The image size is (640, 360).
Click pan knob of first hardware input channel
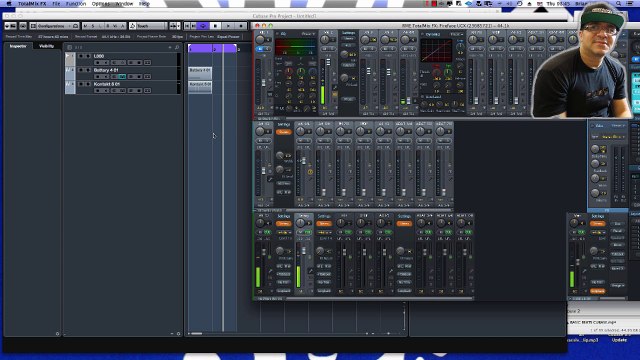[x=260, y=40]
